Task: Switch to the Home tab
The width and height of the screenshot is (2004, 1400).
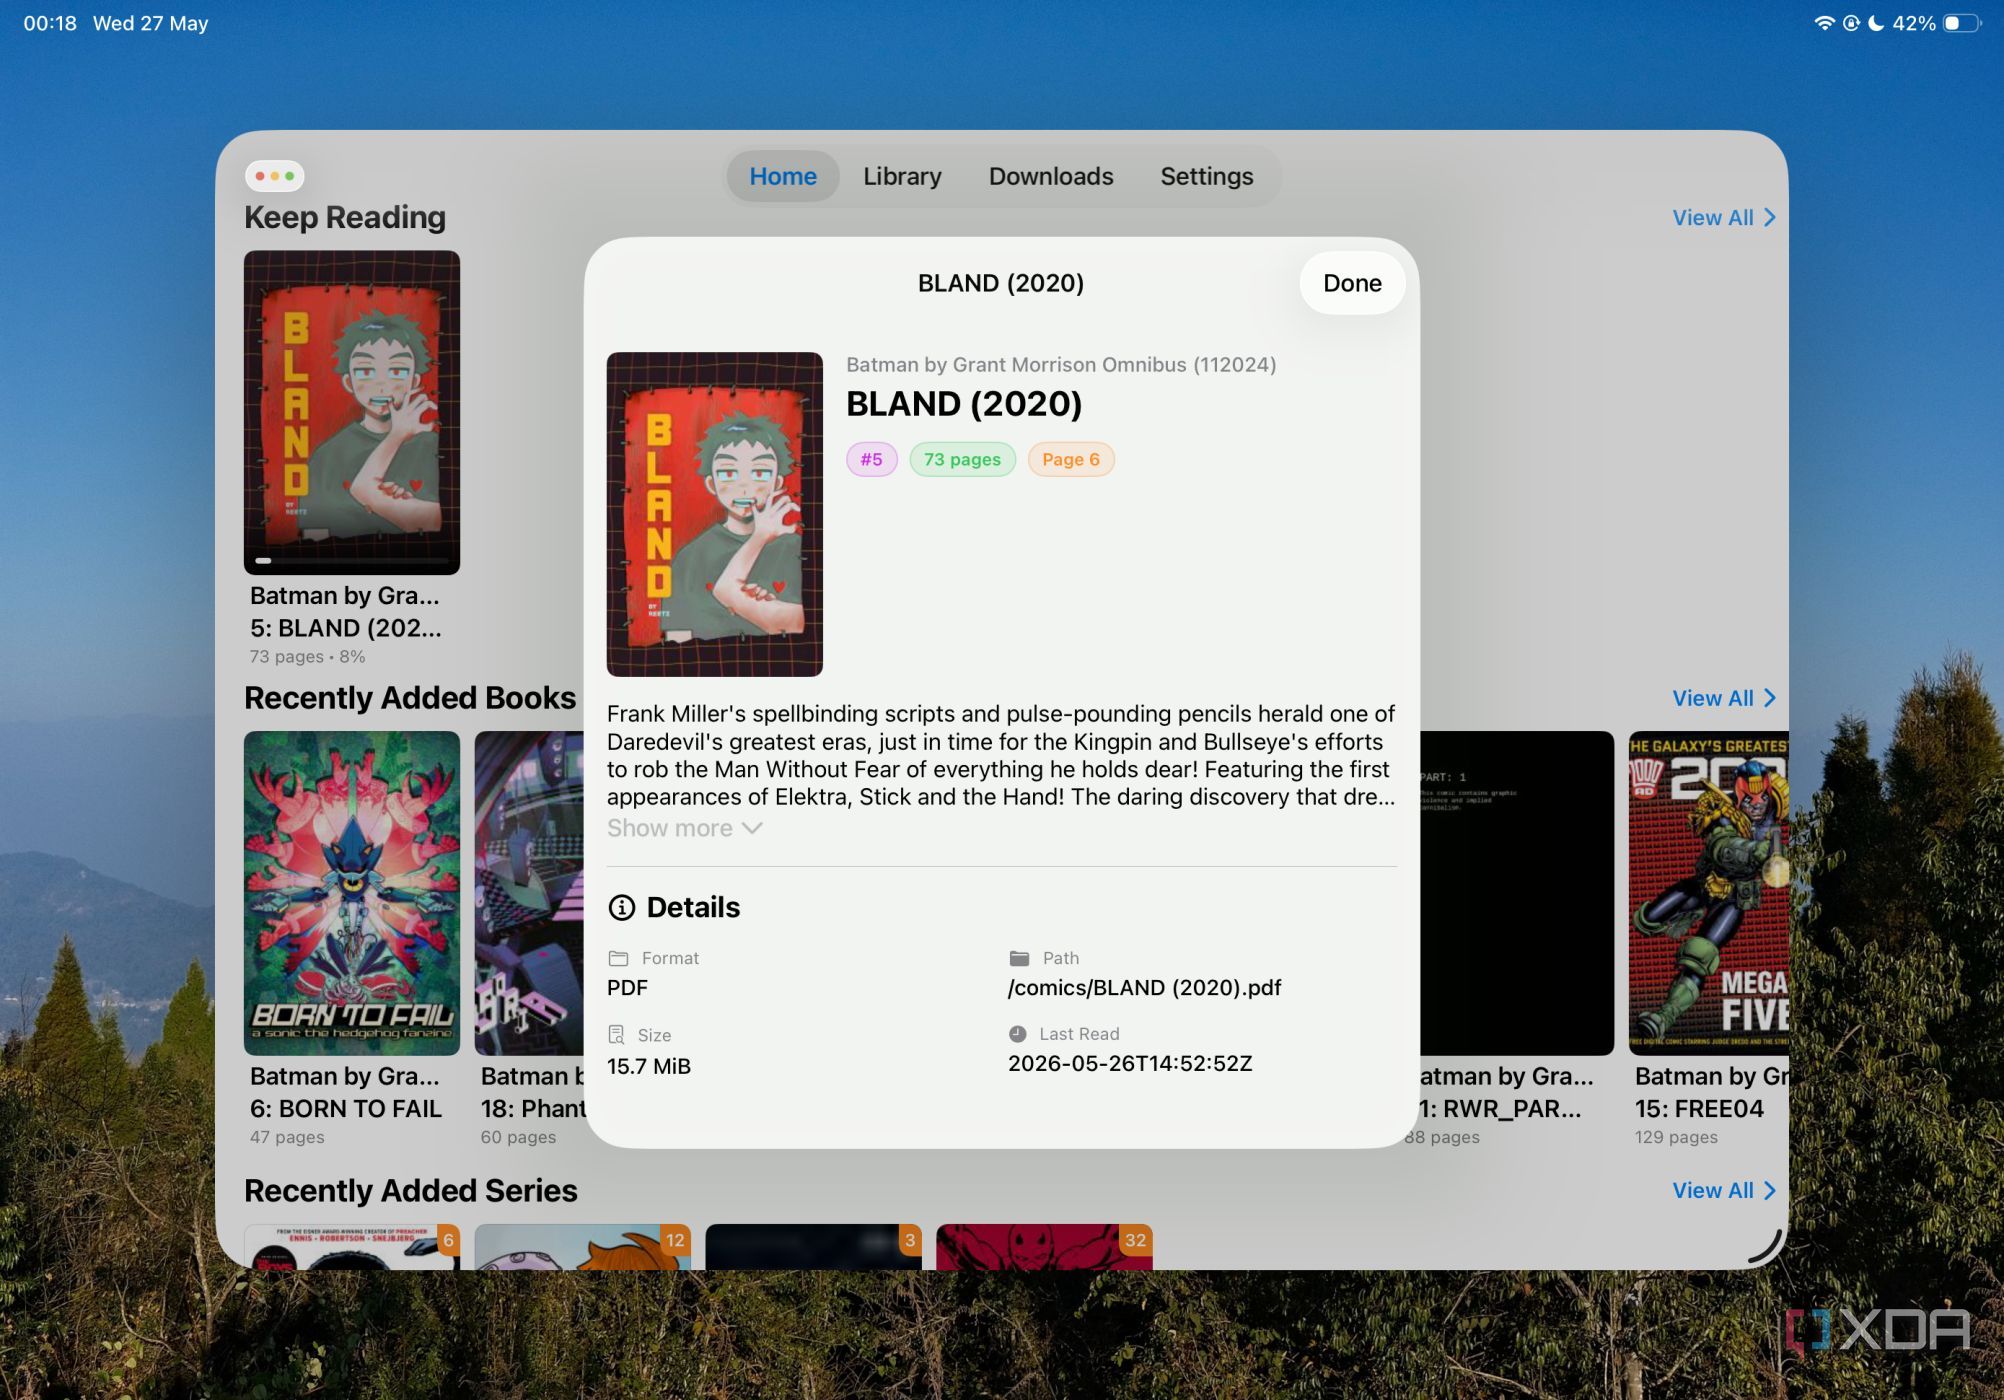Action: [783, 176]
